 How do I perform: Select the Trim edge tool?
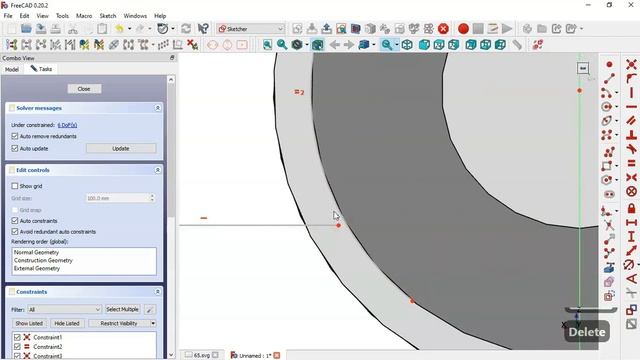609,225
